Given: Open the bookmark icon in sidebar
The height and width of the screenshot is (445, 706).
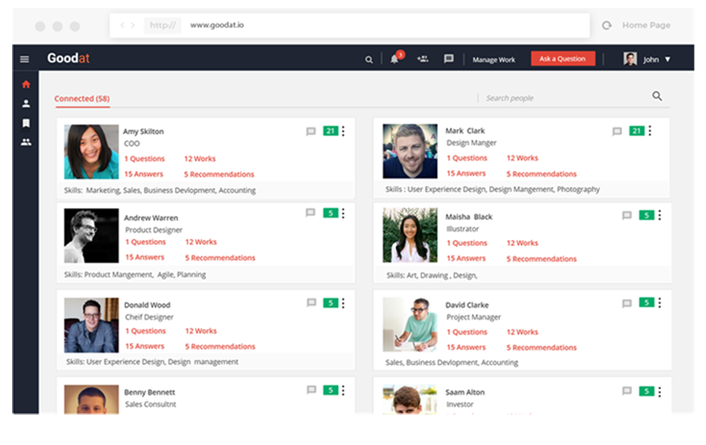Looking at the screenshot, I should pyautogui.click(x=26, y=123).
